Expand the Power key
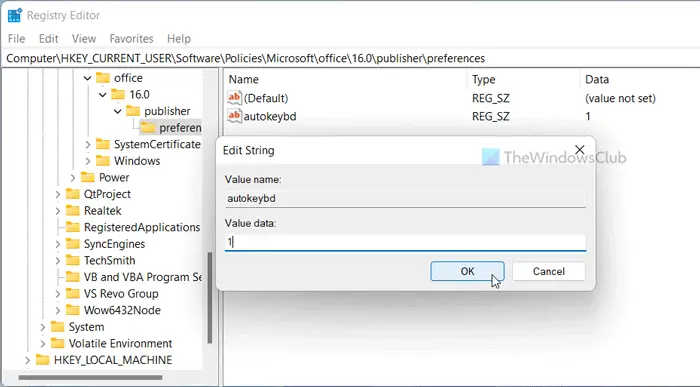The height and width of the screenshot is (387, 700). [73, 178]
